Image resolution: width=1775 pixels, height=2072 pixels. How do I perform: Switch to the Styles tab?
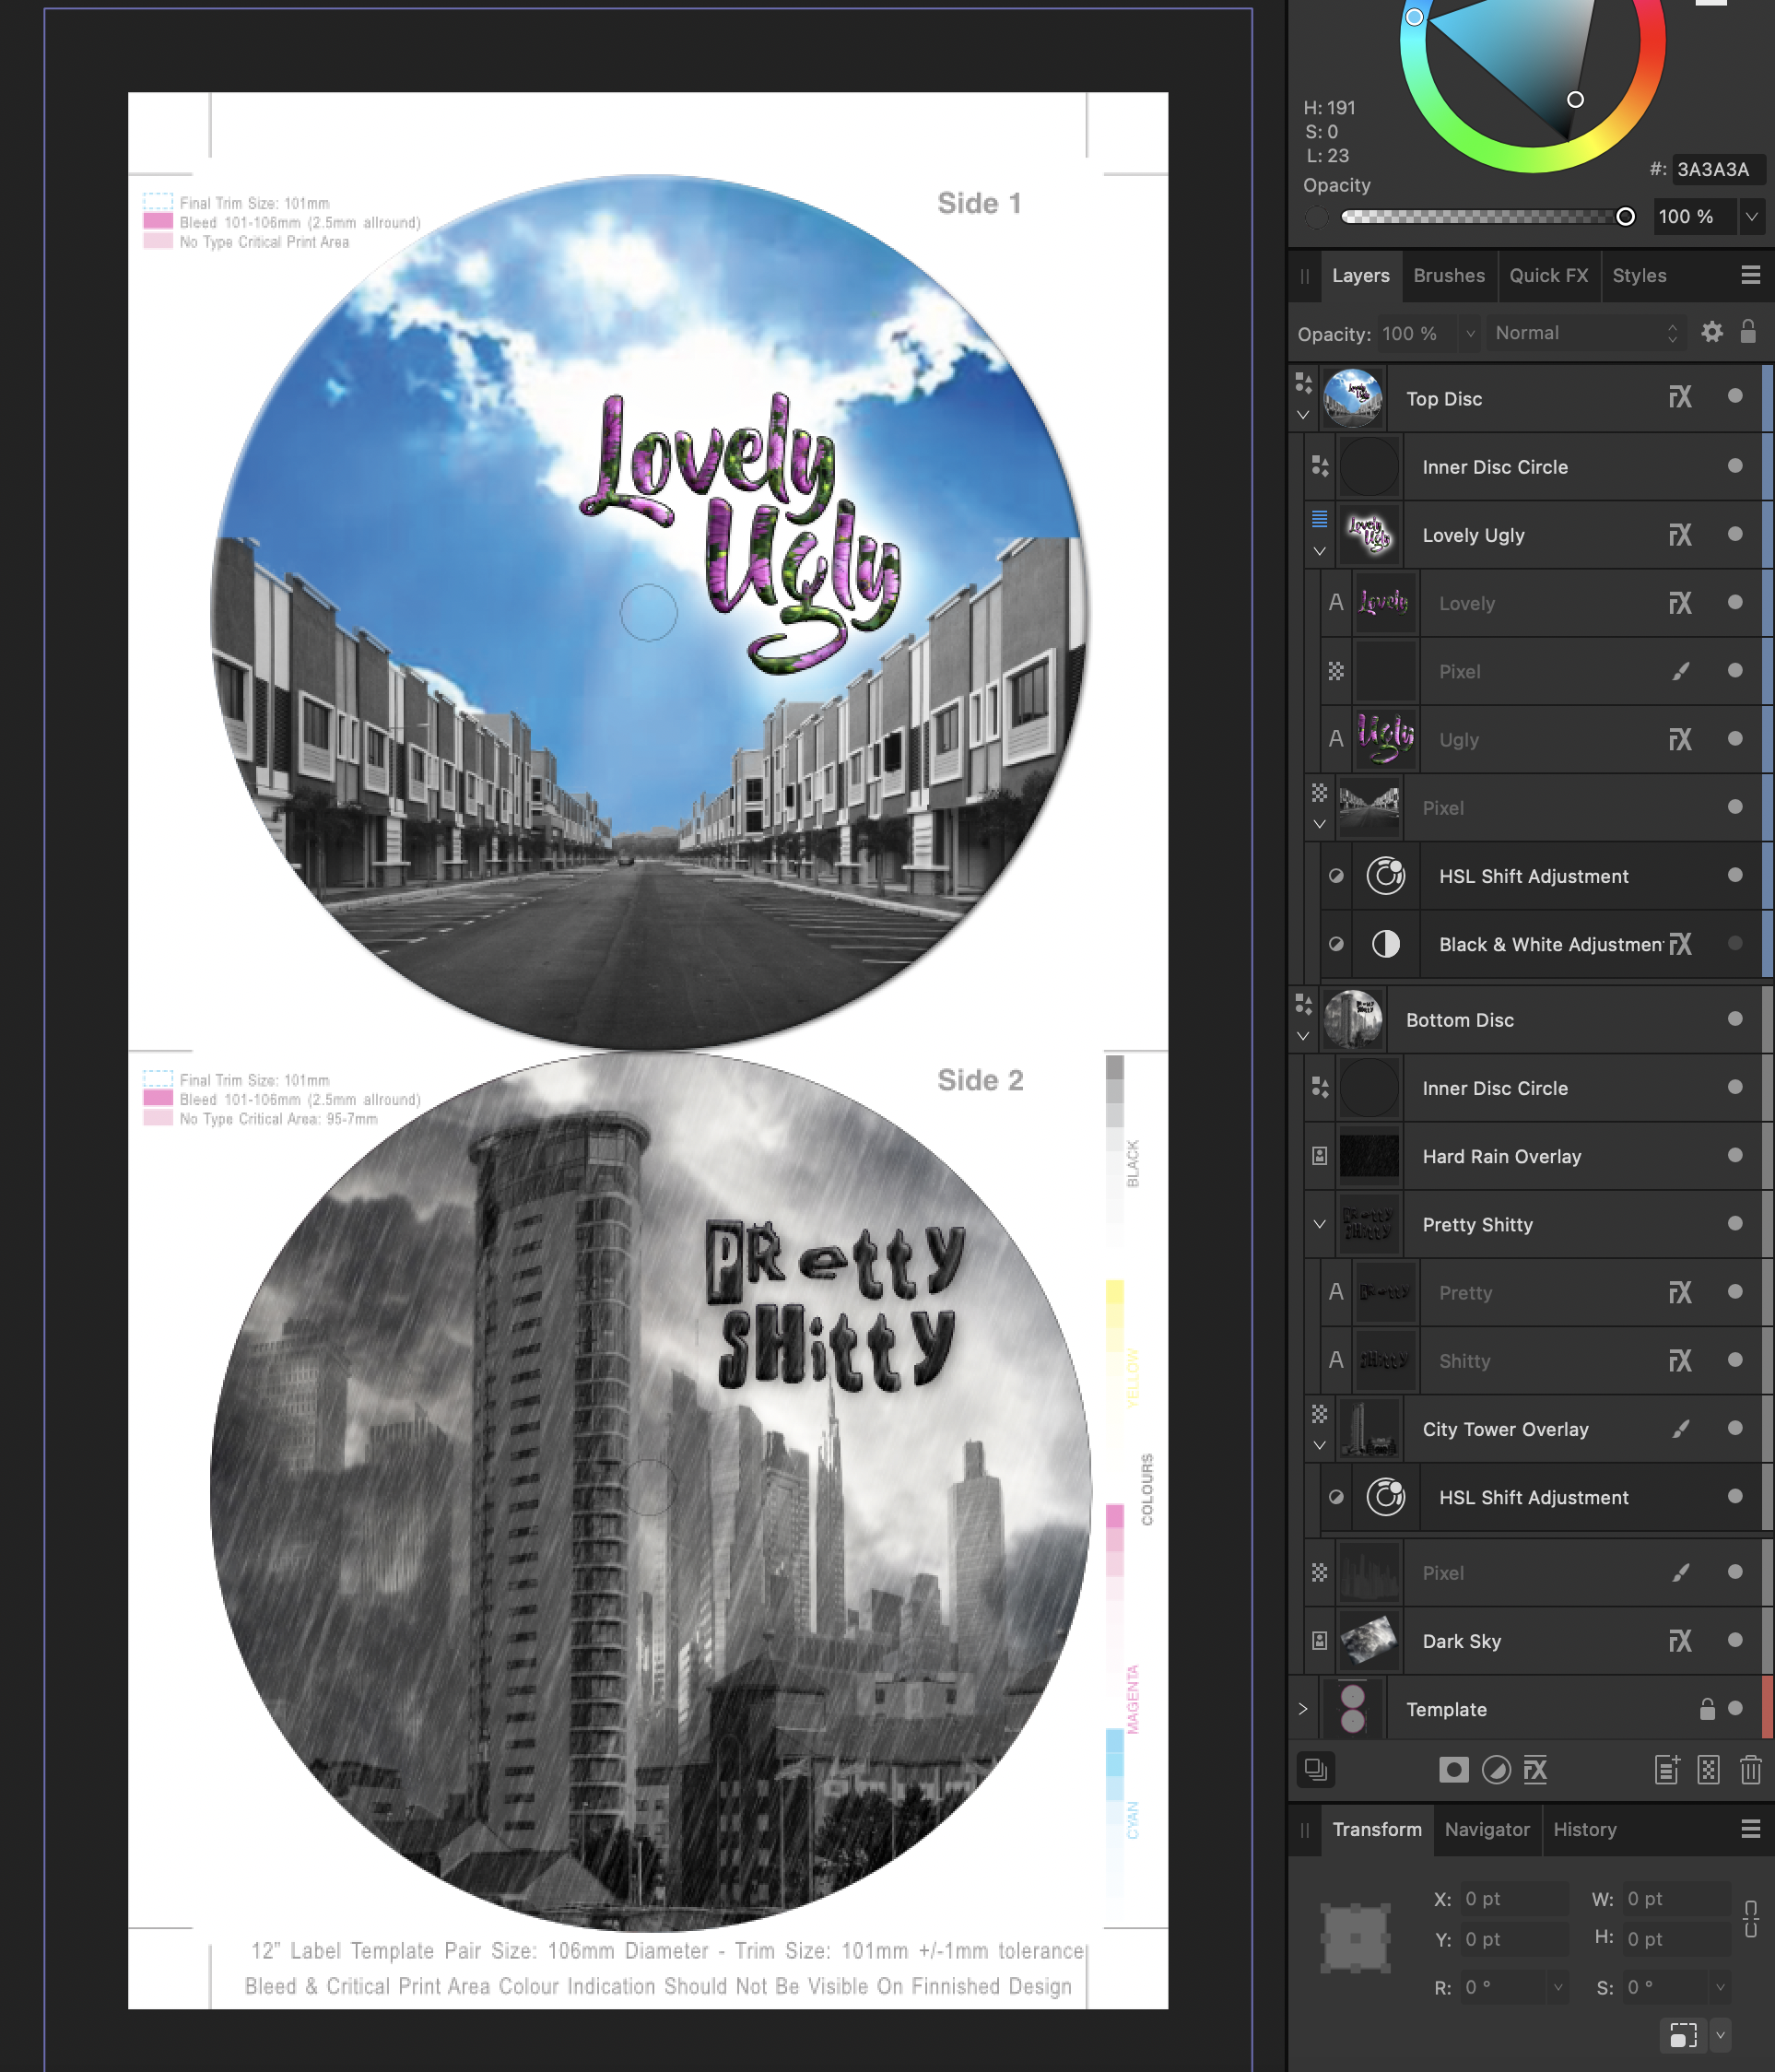[x=1639, y=276]
